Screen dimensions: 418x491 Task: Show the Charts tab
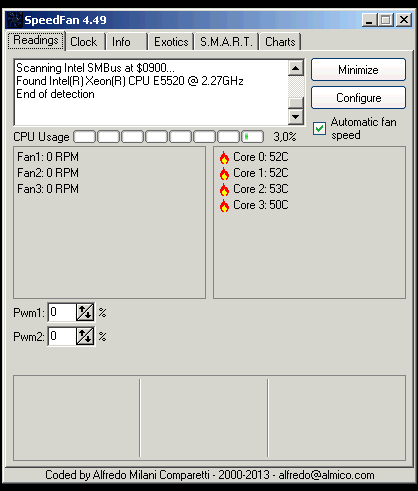[x=280, y=42]
